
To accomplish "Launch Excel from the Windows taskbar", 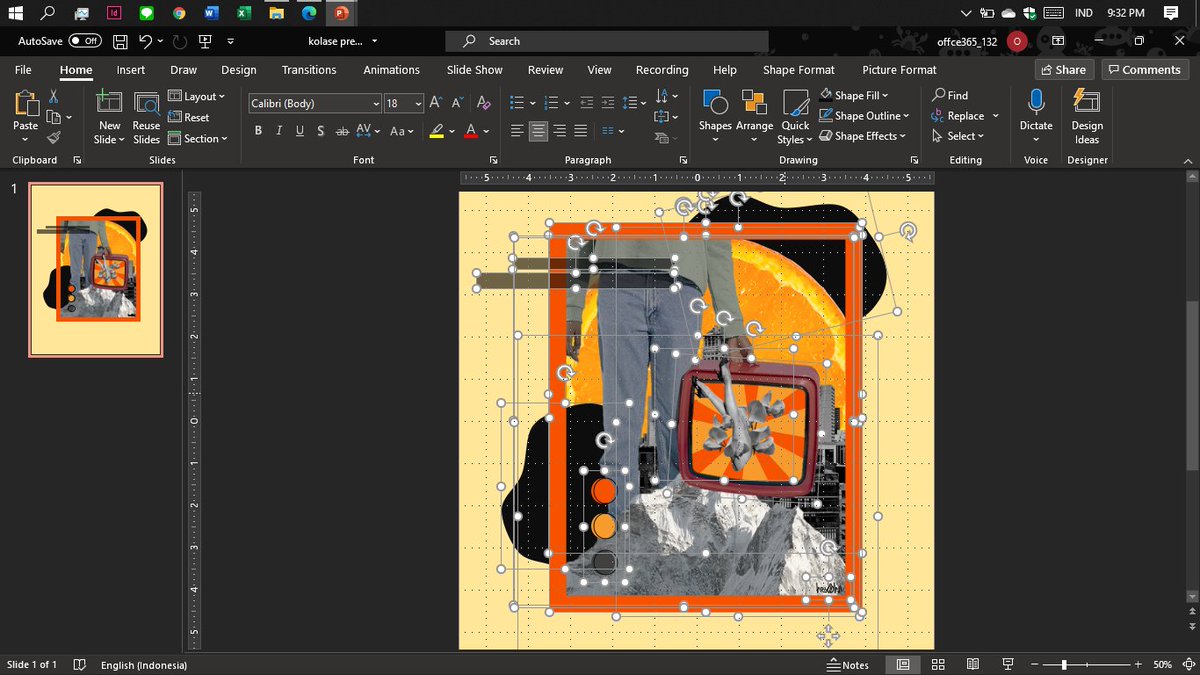I will pyautogui.click(x=243, y=13).
